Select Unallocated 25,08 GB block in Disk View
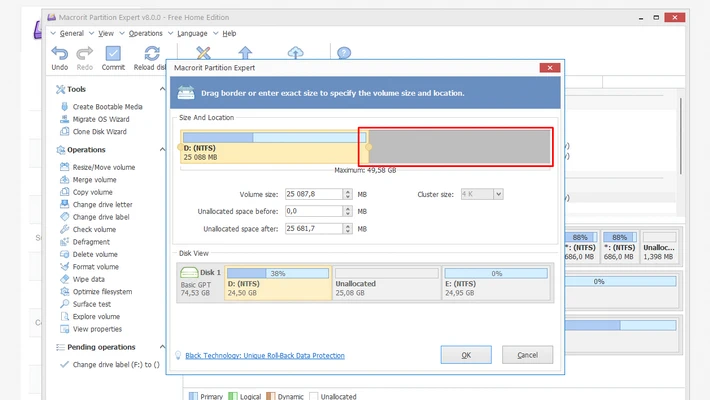Image resolution: width=710 pixels, height=400 pixels. pyautogui.click(x=387, y=283)
